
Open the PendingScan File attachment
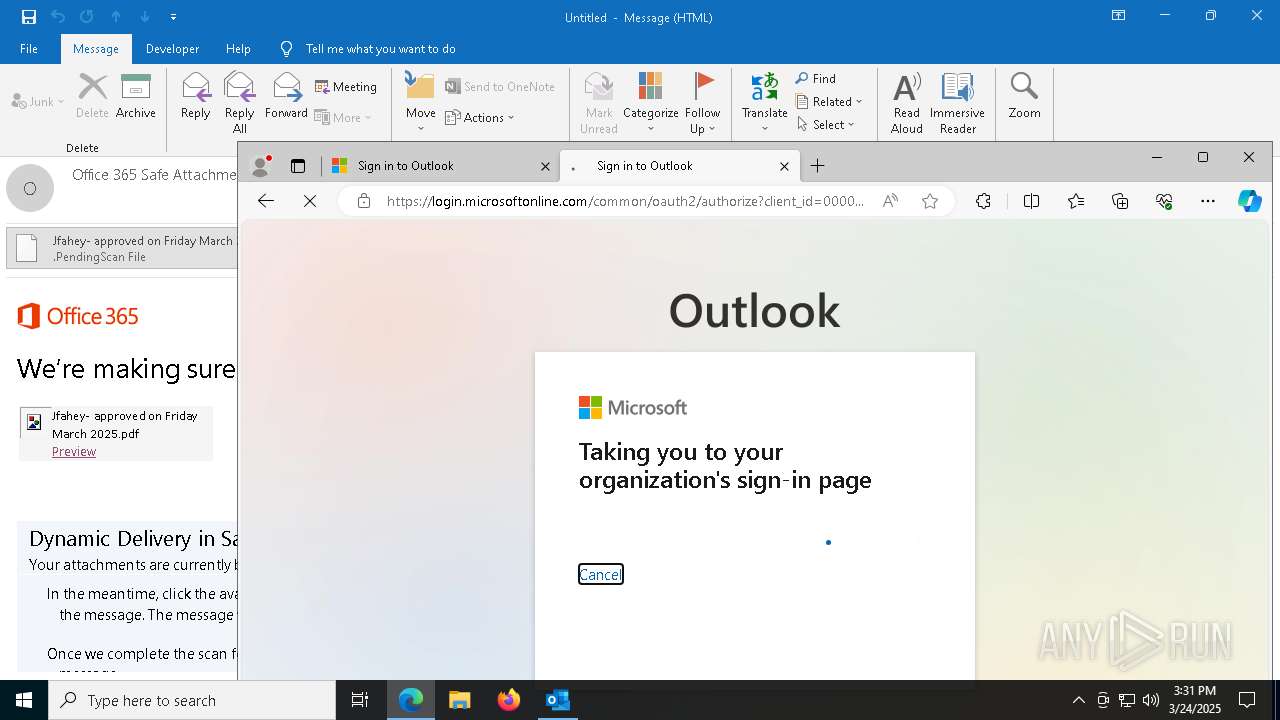pyautogui.click(x=122, y=249)
